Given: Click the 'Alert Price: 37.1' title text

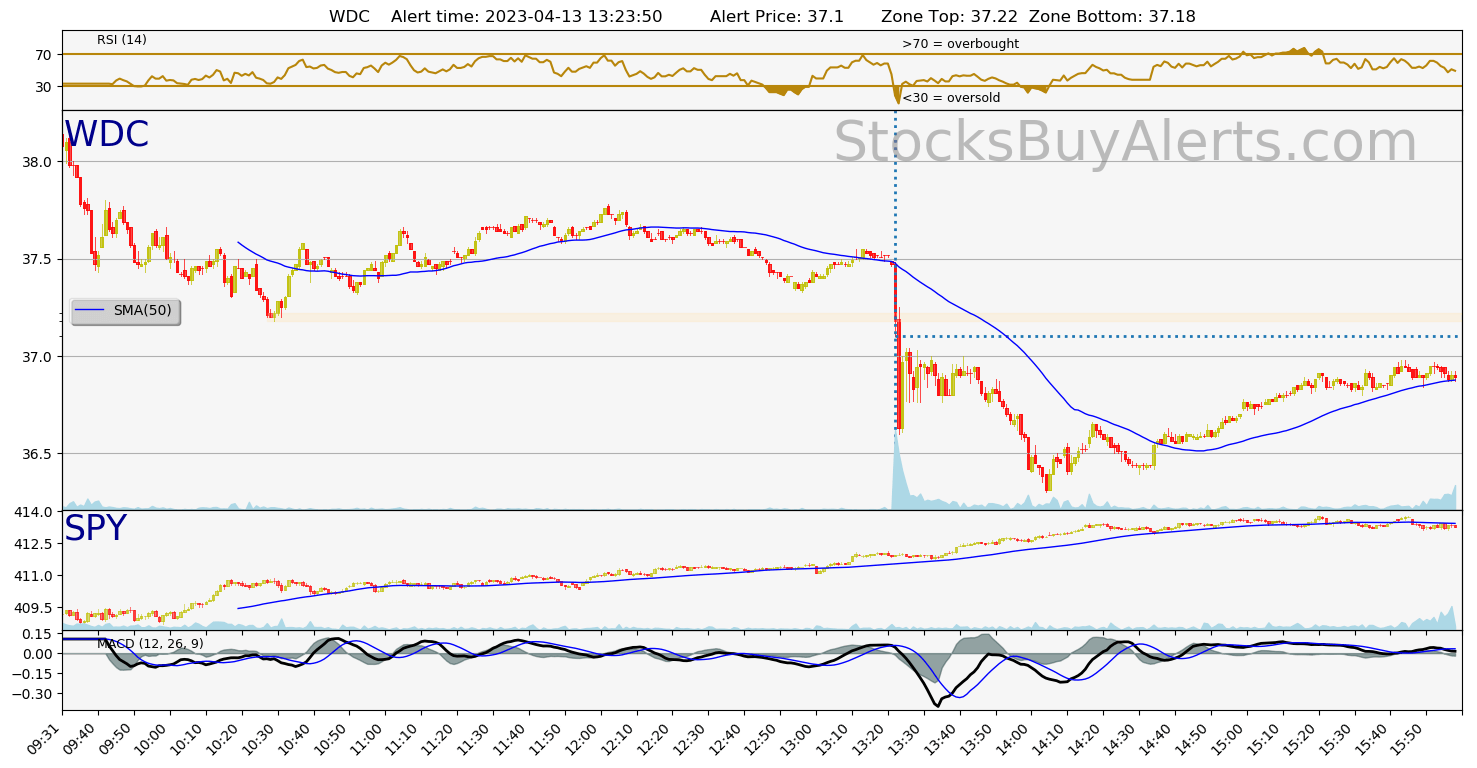Looking at the screenshot, I should tap(777, 17).
